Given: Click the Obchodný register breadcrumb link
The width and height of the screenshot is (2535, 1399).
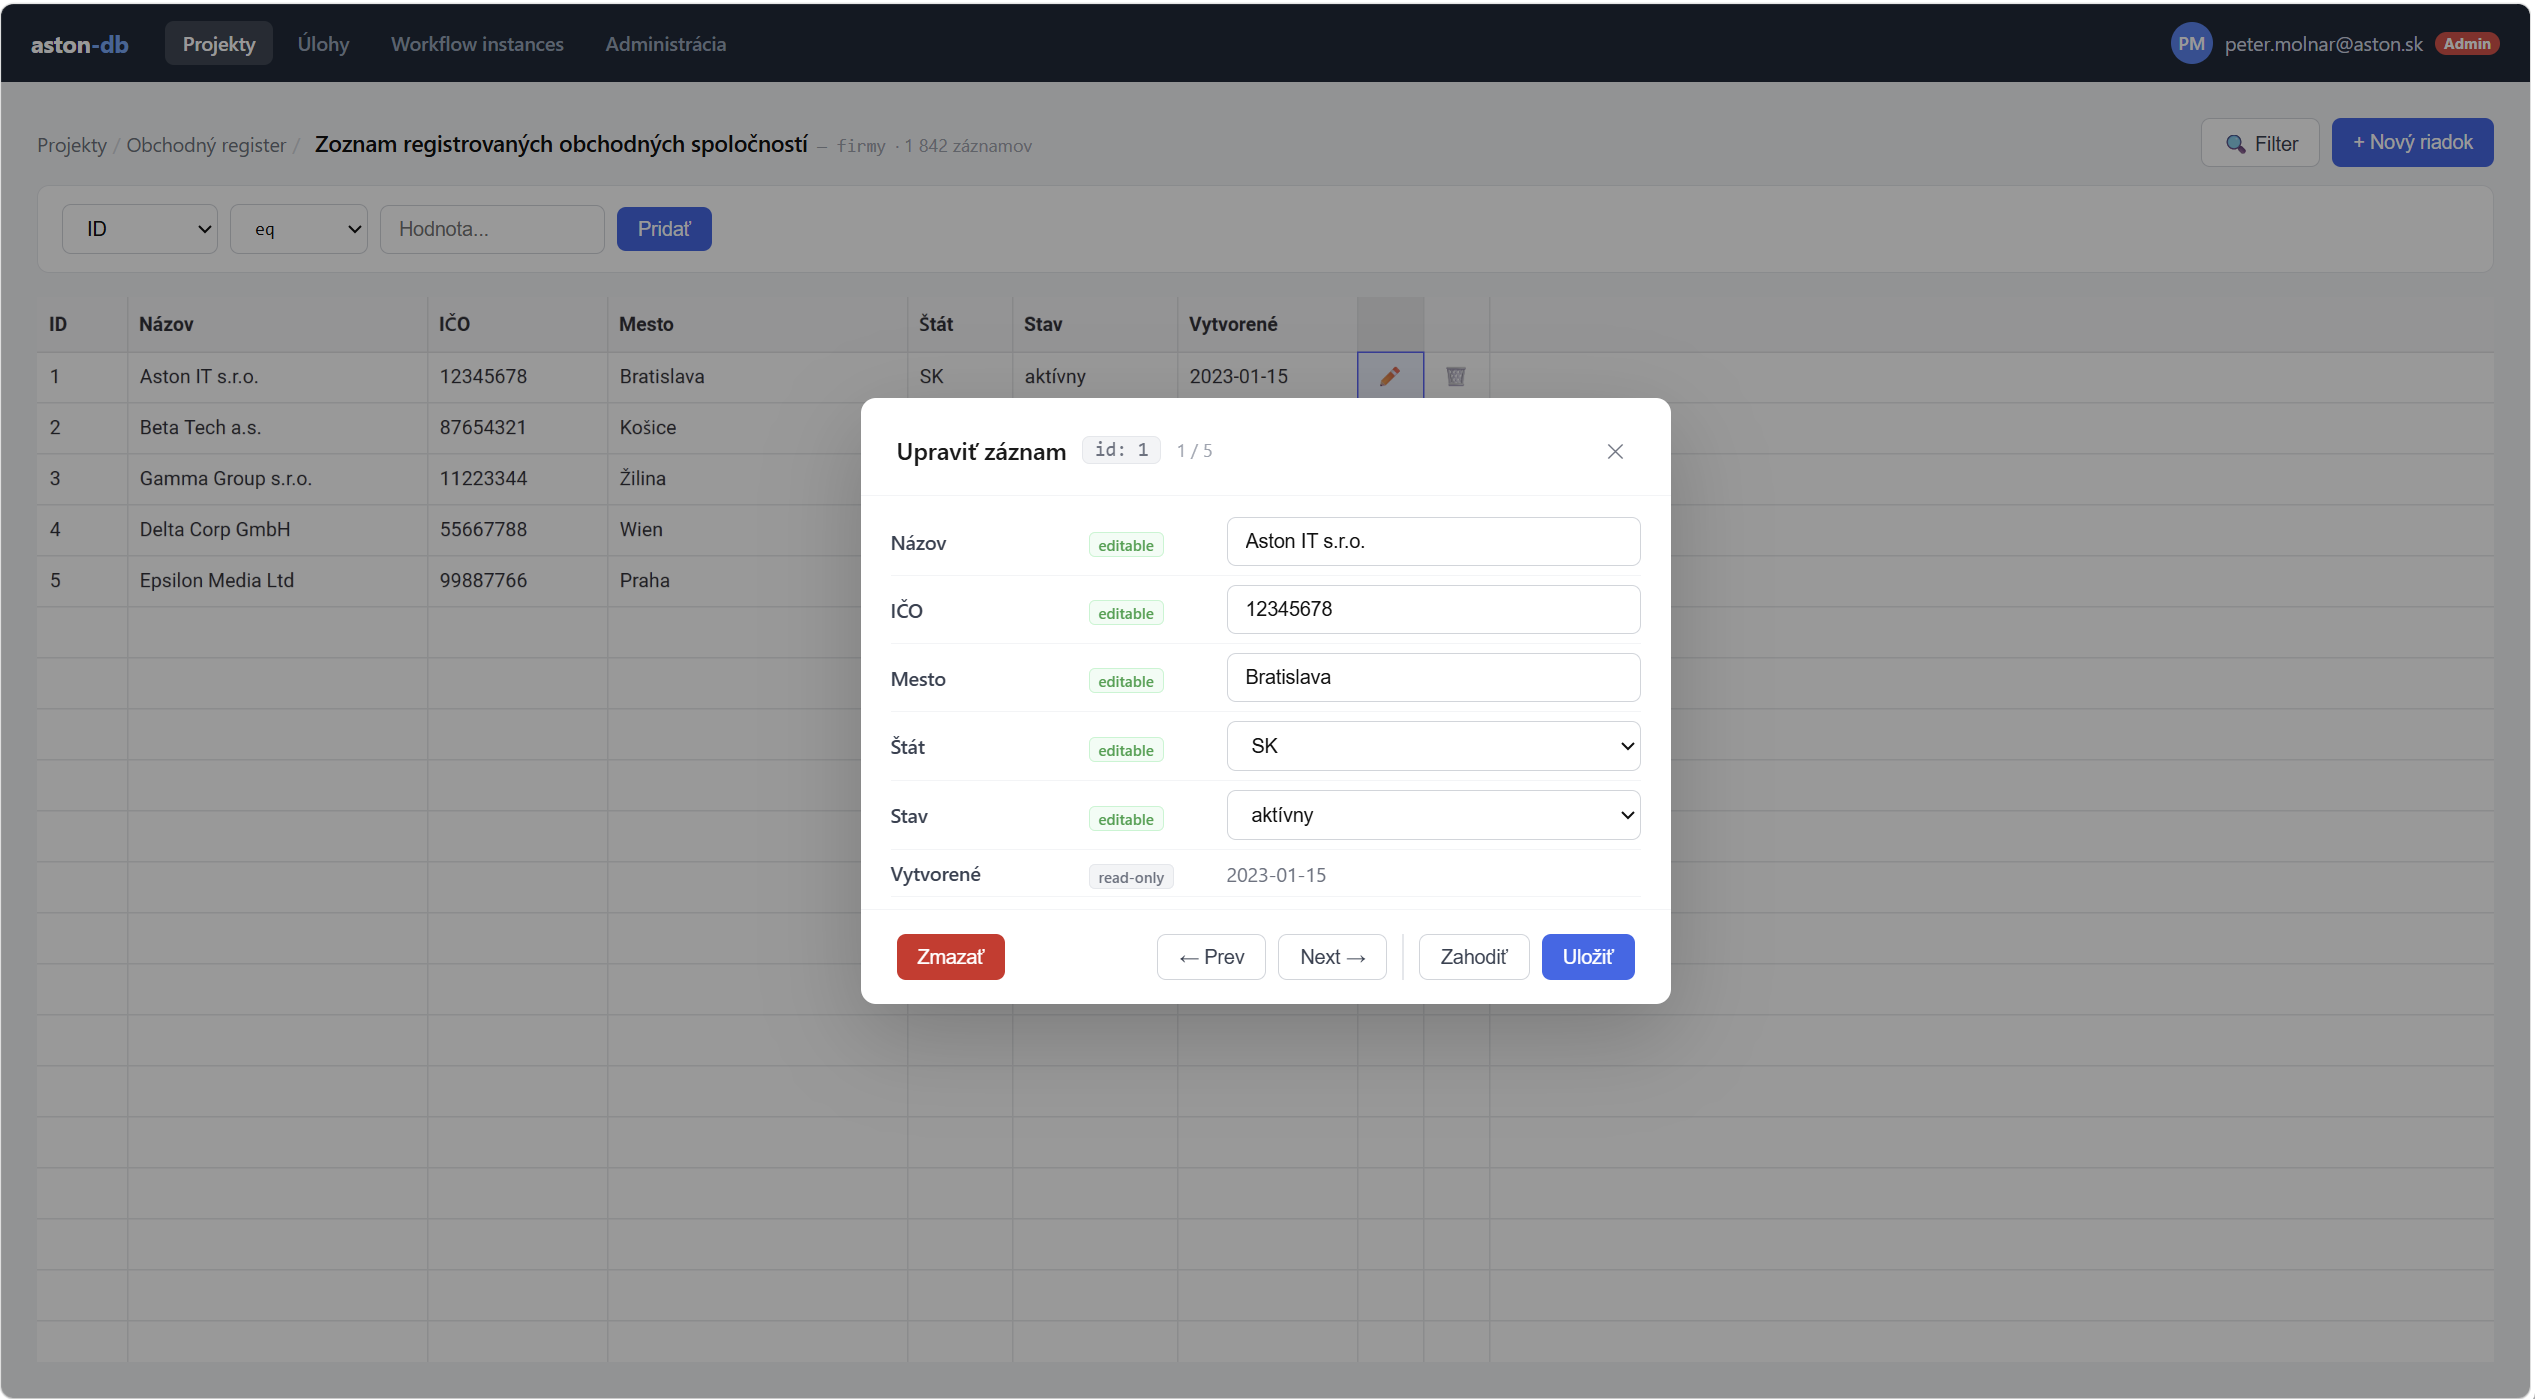Looking at the screenshot, I should tap(206, 145).
